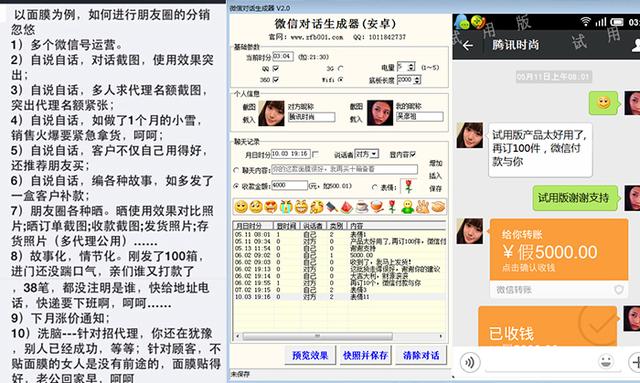The width and height of the screenshot is (640, 383).
Task: Tap the plus icon in chat preview
Action: (x=635, y=362)
